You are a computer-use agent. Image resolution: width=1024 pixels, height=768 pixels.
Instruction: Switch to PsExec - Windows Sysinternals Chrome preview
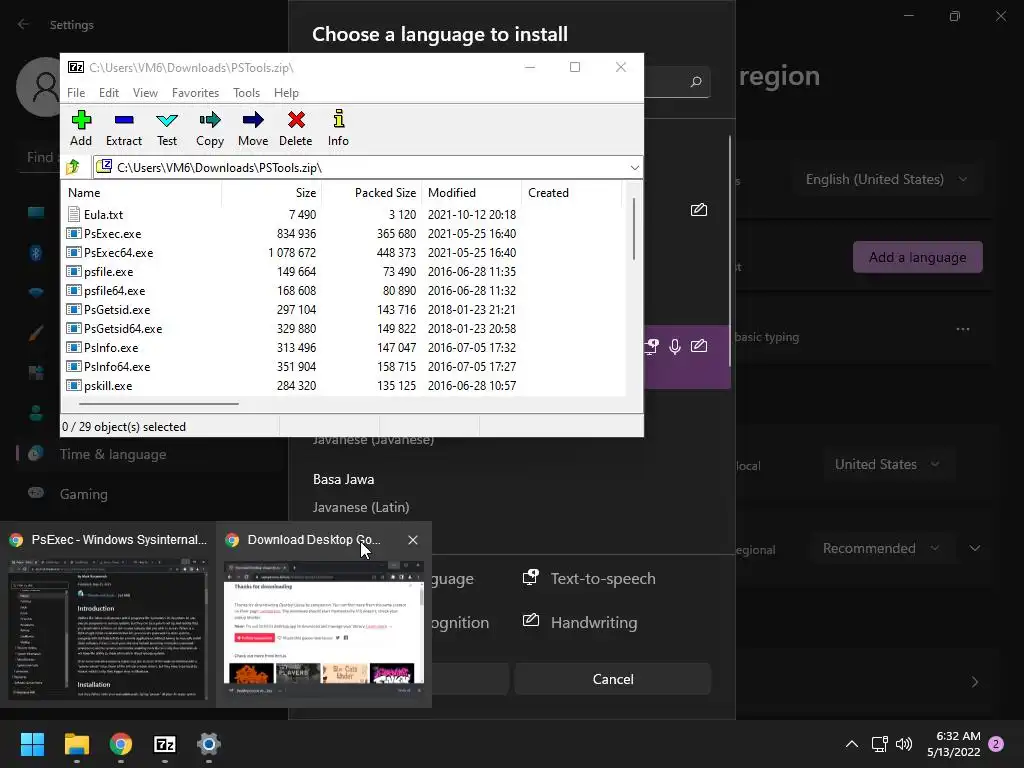click(108, 614)
